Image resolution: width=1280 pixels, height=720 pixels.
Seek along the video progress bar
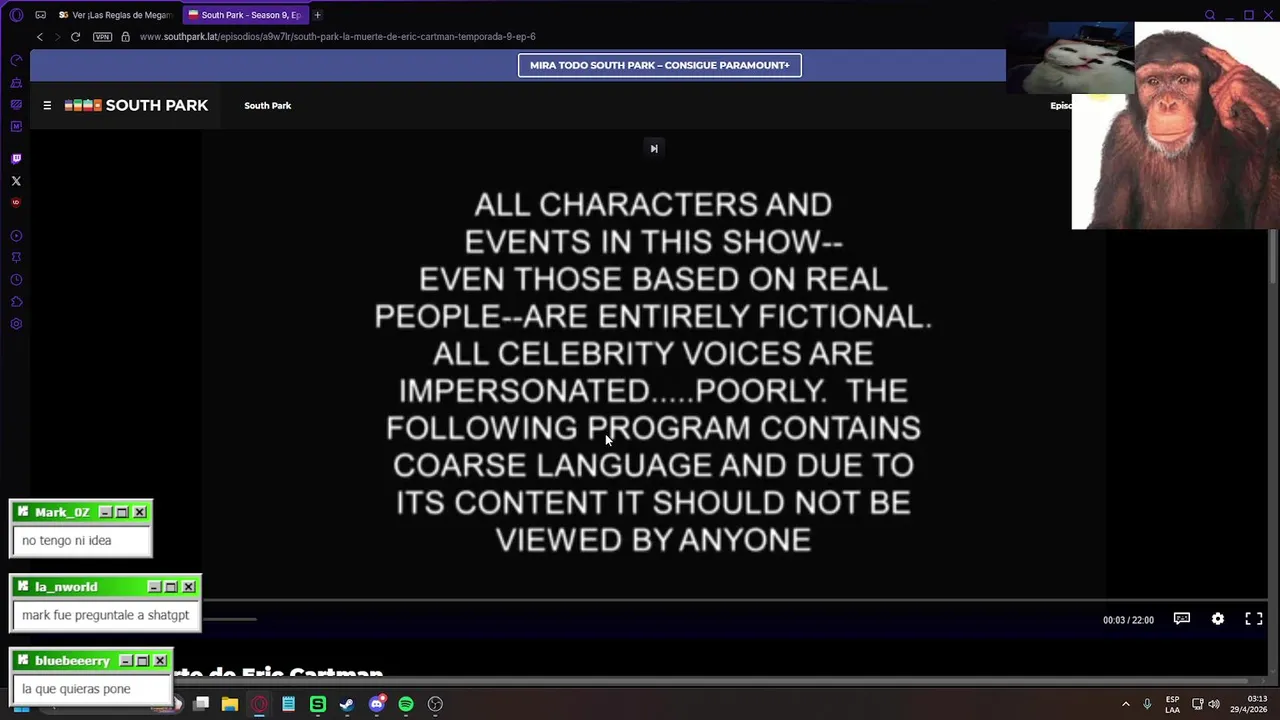[735, 601]
